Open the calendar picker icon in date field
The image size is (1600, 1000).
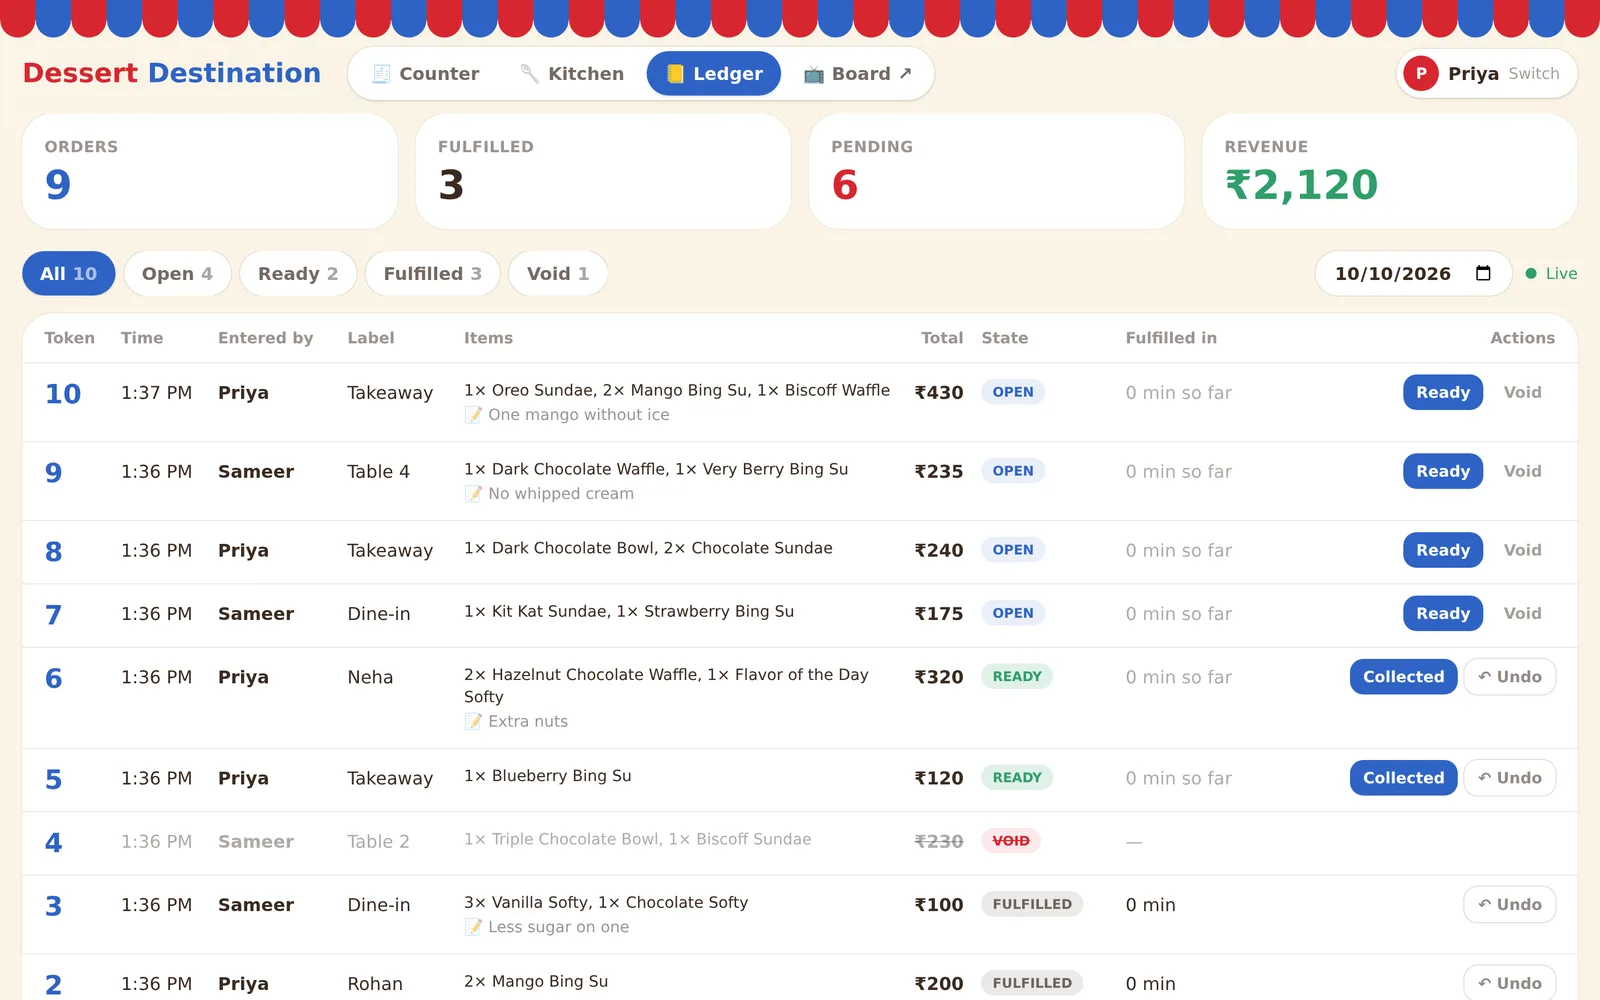point(1483,273)
